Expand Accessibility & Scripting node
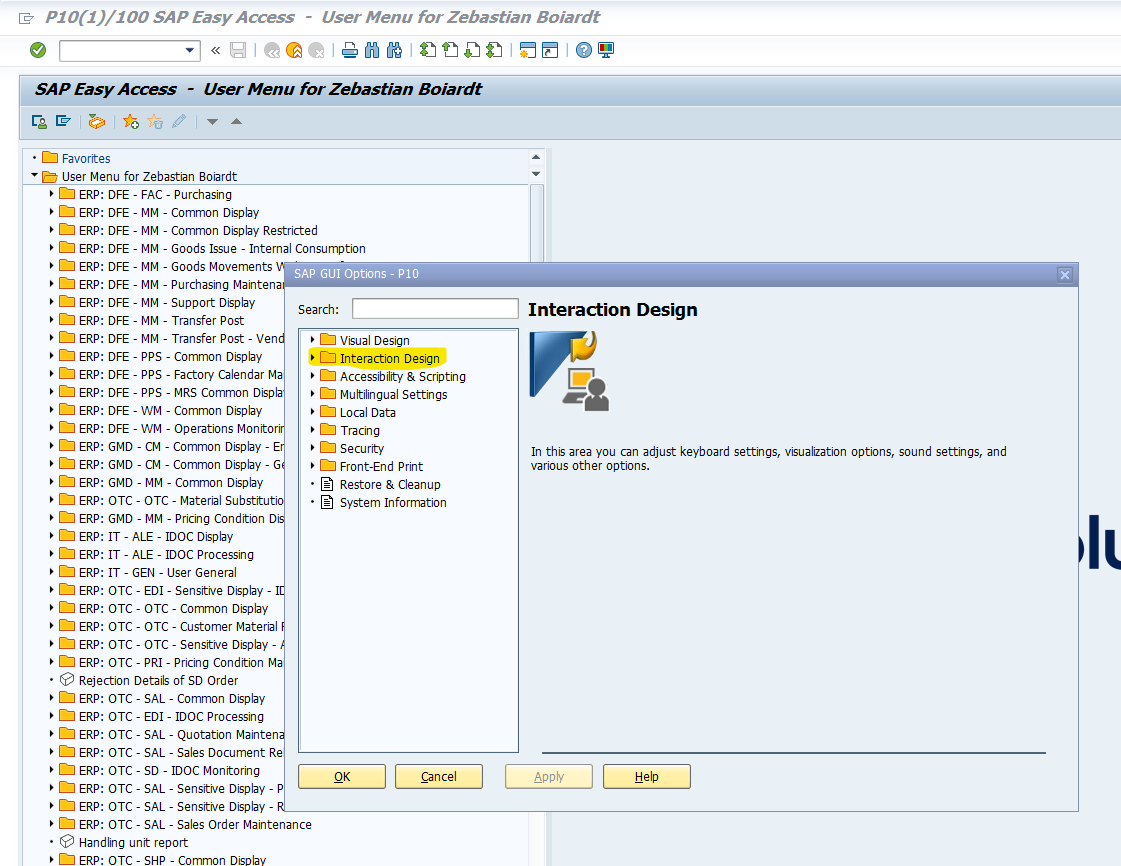Image resolution: width=1121 pixels, height=866 pixels. coord(312,375)
